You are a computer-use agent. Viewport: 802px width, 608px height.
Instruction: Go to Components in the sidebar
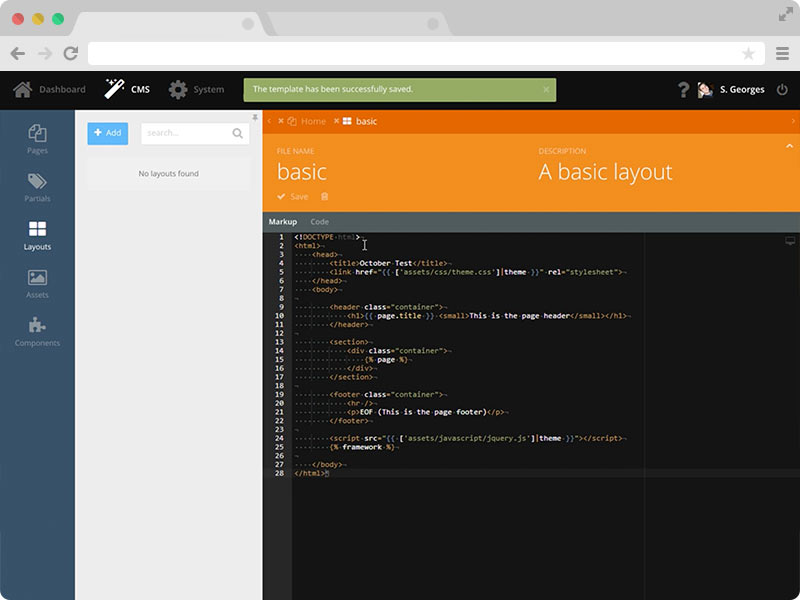click(x=37, y=331)
